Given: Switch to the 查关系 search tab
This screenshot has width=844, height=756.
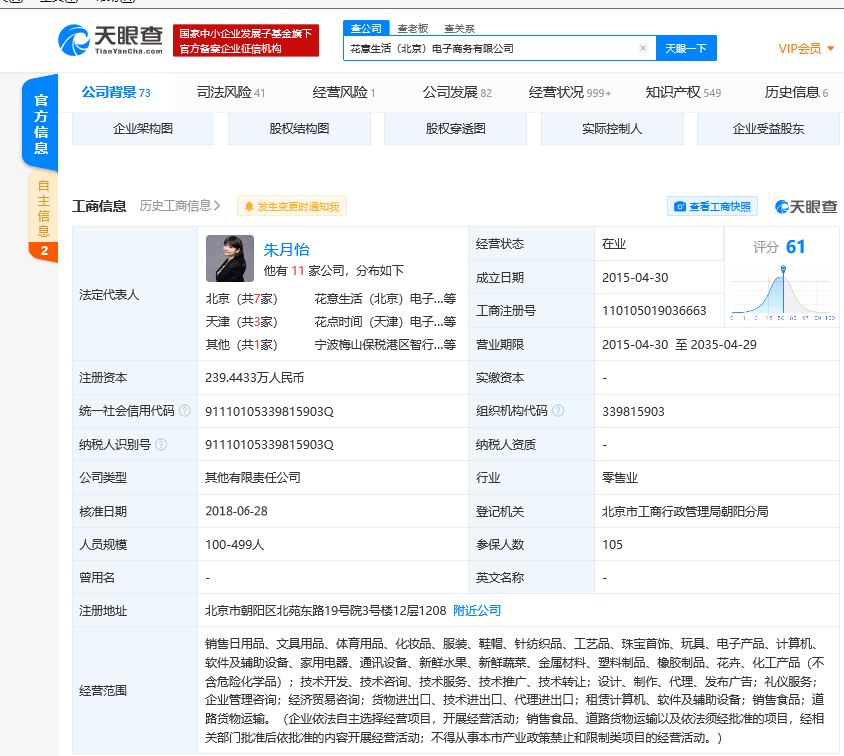Looking at the screenshot, I should tap(459, 28).
